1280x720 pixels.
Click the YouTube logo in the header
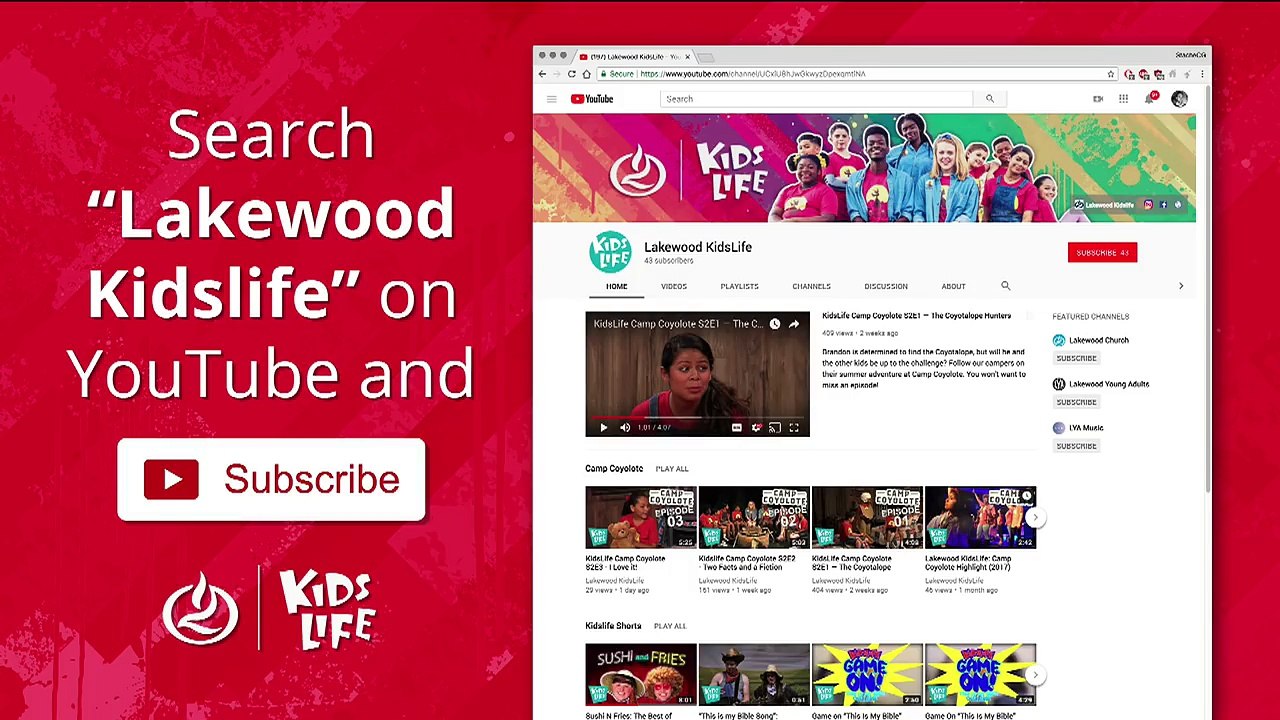592,99
